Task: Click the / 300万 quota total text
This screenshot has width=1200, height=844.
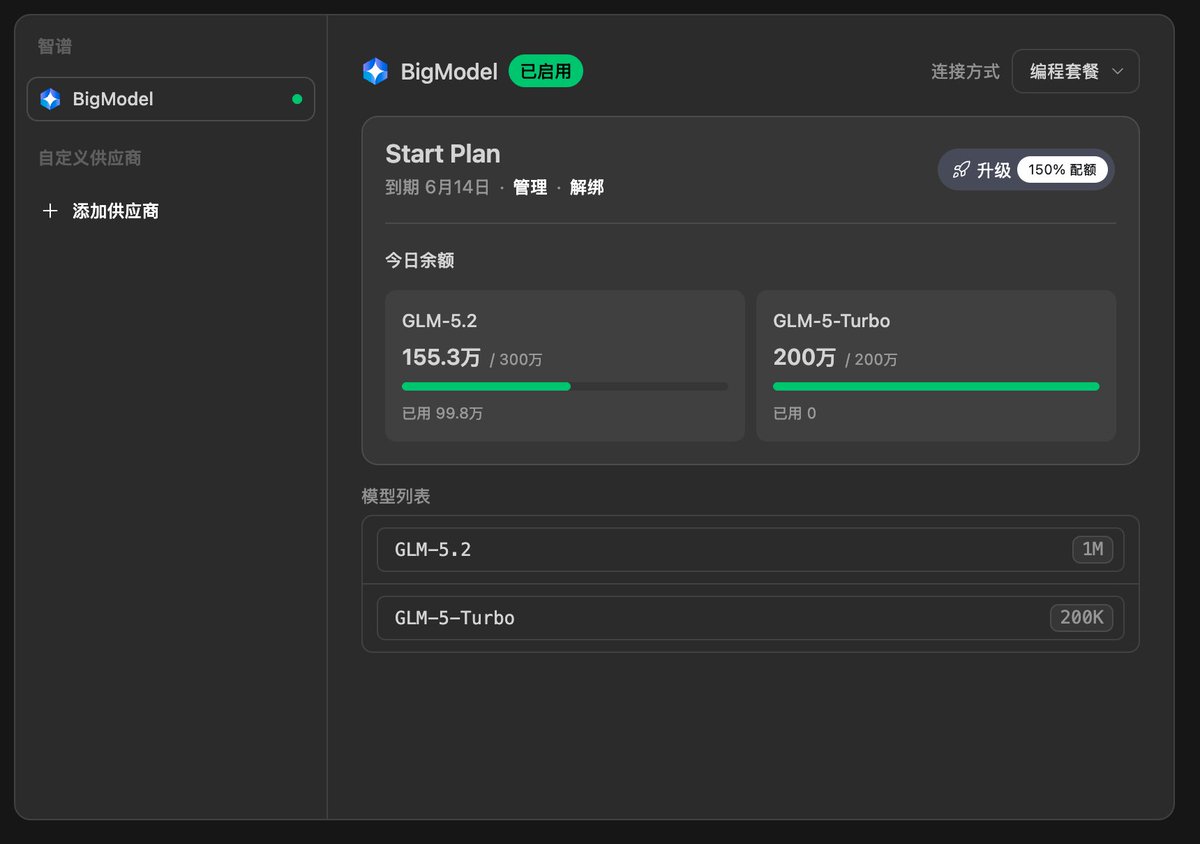Action: 516,360
